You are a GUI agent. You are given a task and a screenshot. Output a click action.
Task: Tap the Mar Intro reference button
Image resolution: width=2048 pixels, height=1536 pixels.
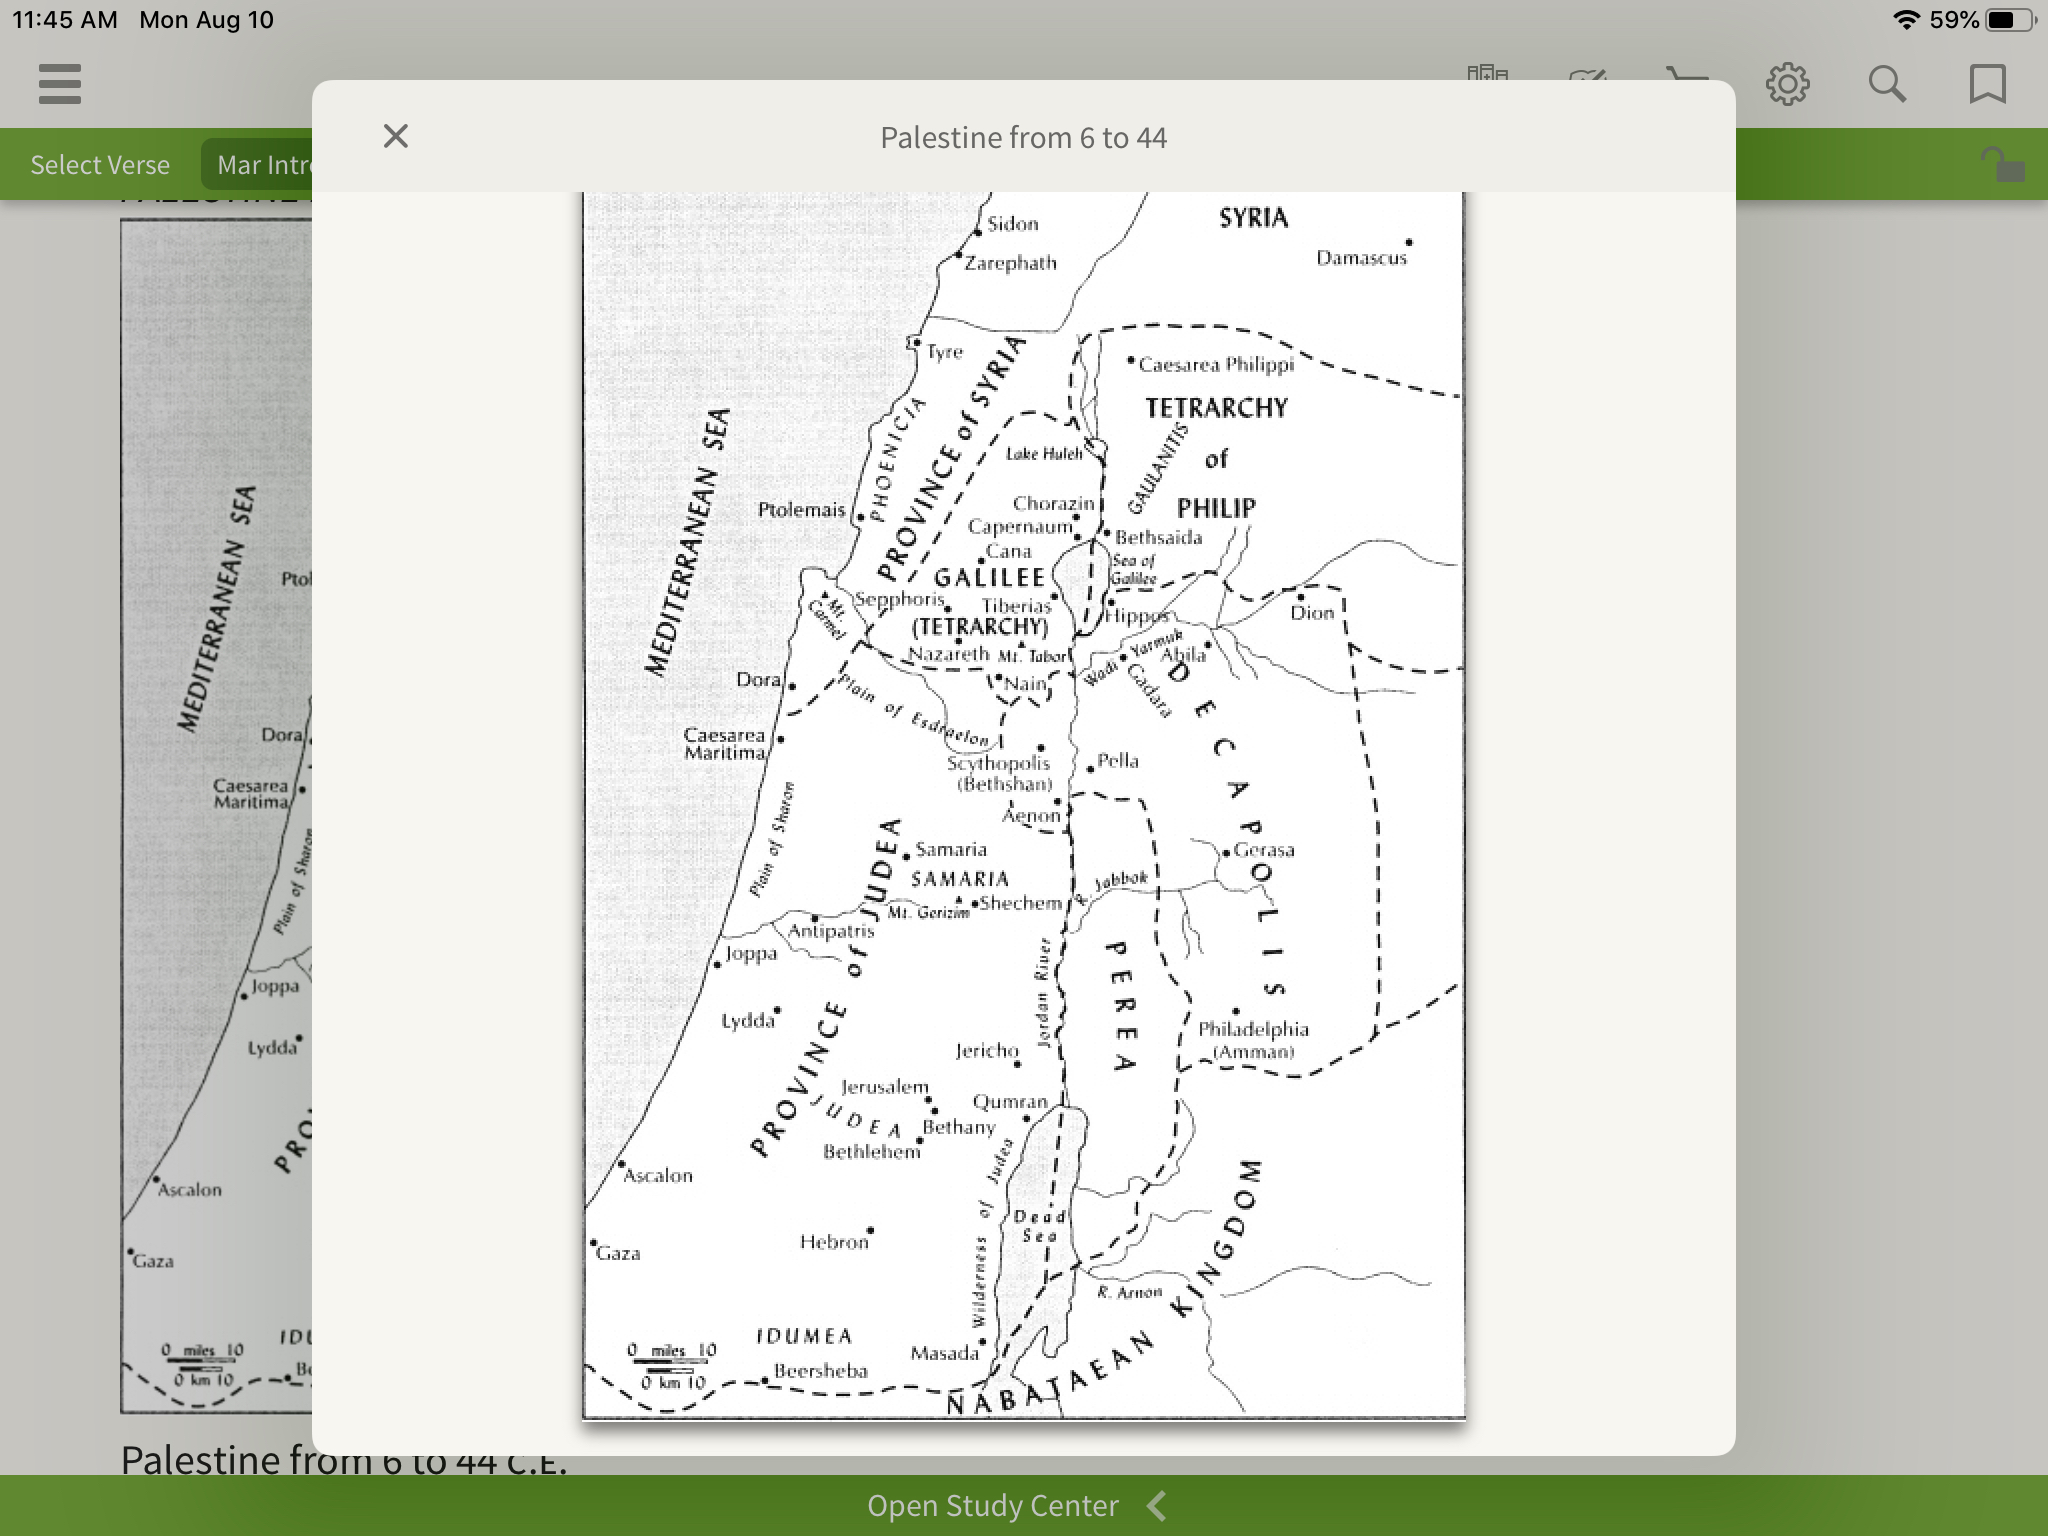tap(258, 165)
